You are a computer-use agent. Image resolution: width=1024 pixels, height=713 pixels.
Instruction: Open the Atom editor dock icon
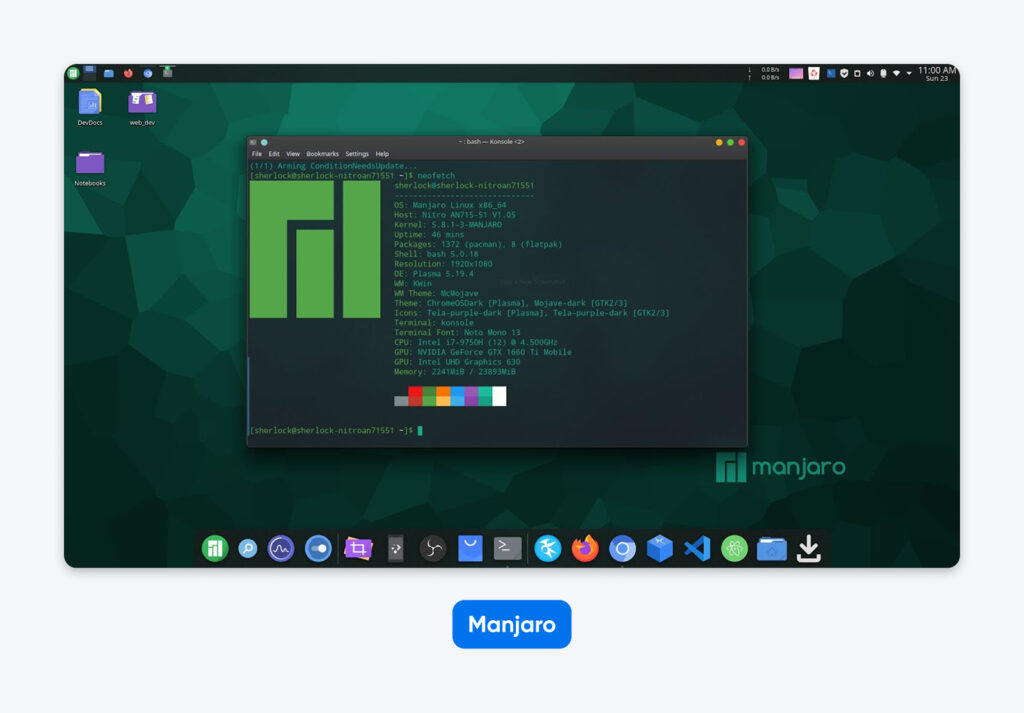point(733,548)
